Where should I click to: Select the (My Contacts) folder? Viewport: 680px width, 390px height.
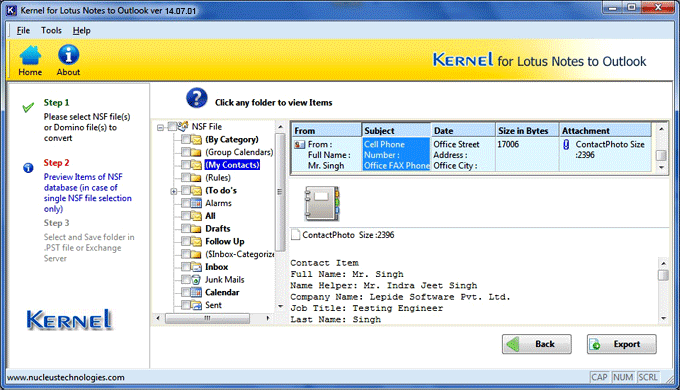232,165
